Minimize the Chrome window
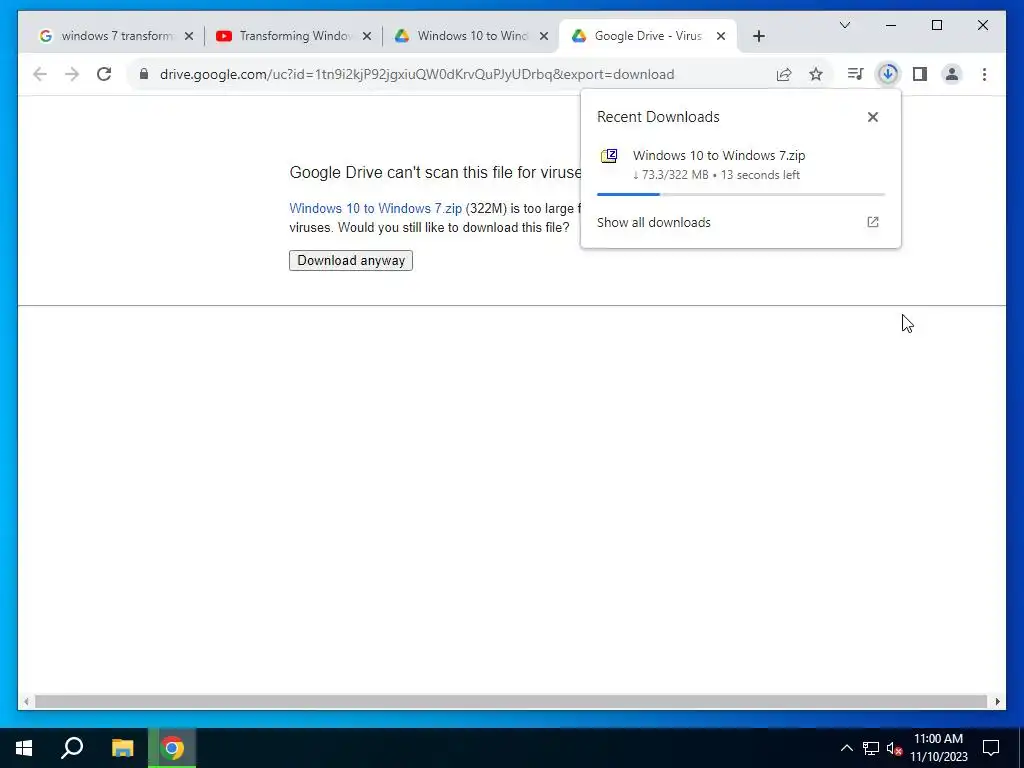 tap(891, 25)
